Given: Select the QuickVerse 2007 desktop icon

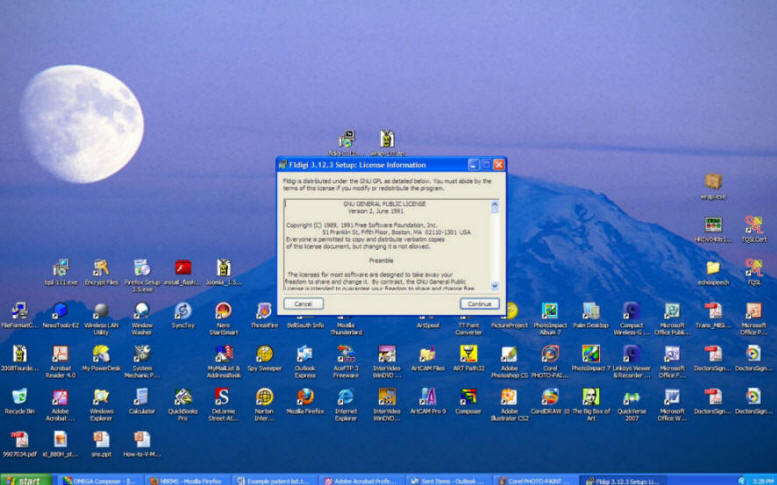Looking at the screenshot, I should pyautogui.click(x=631, y=405).
